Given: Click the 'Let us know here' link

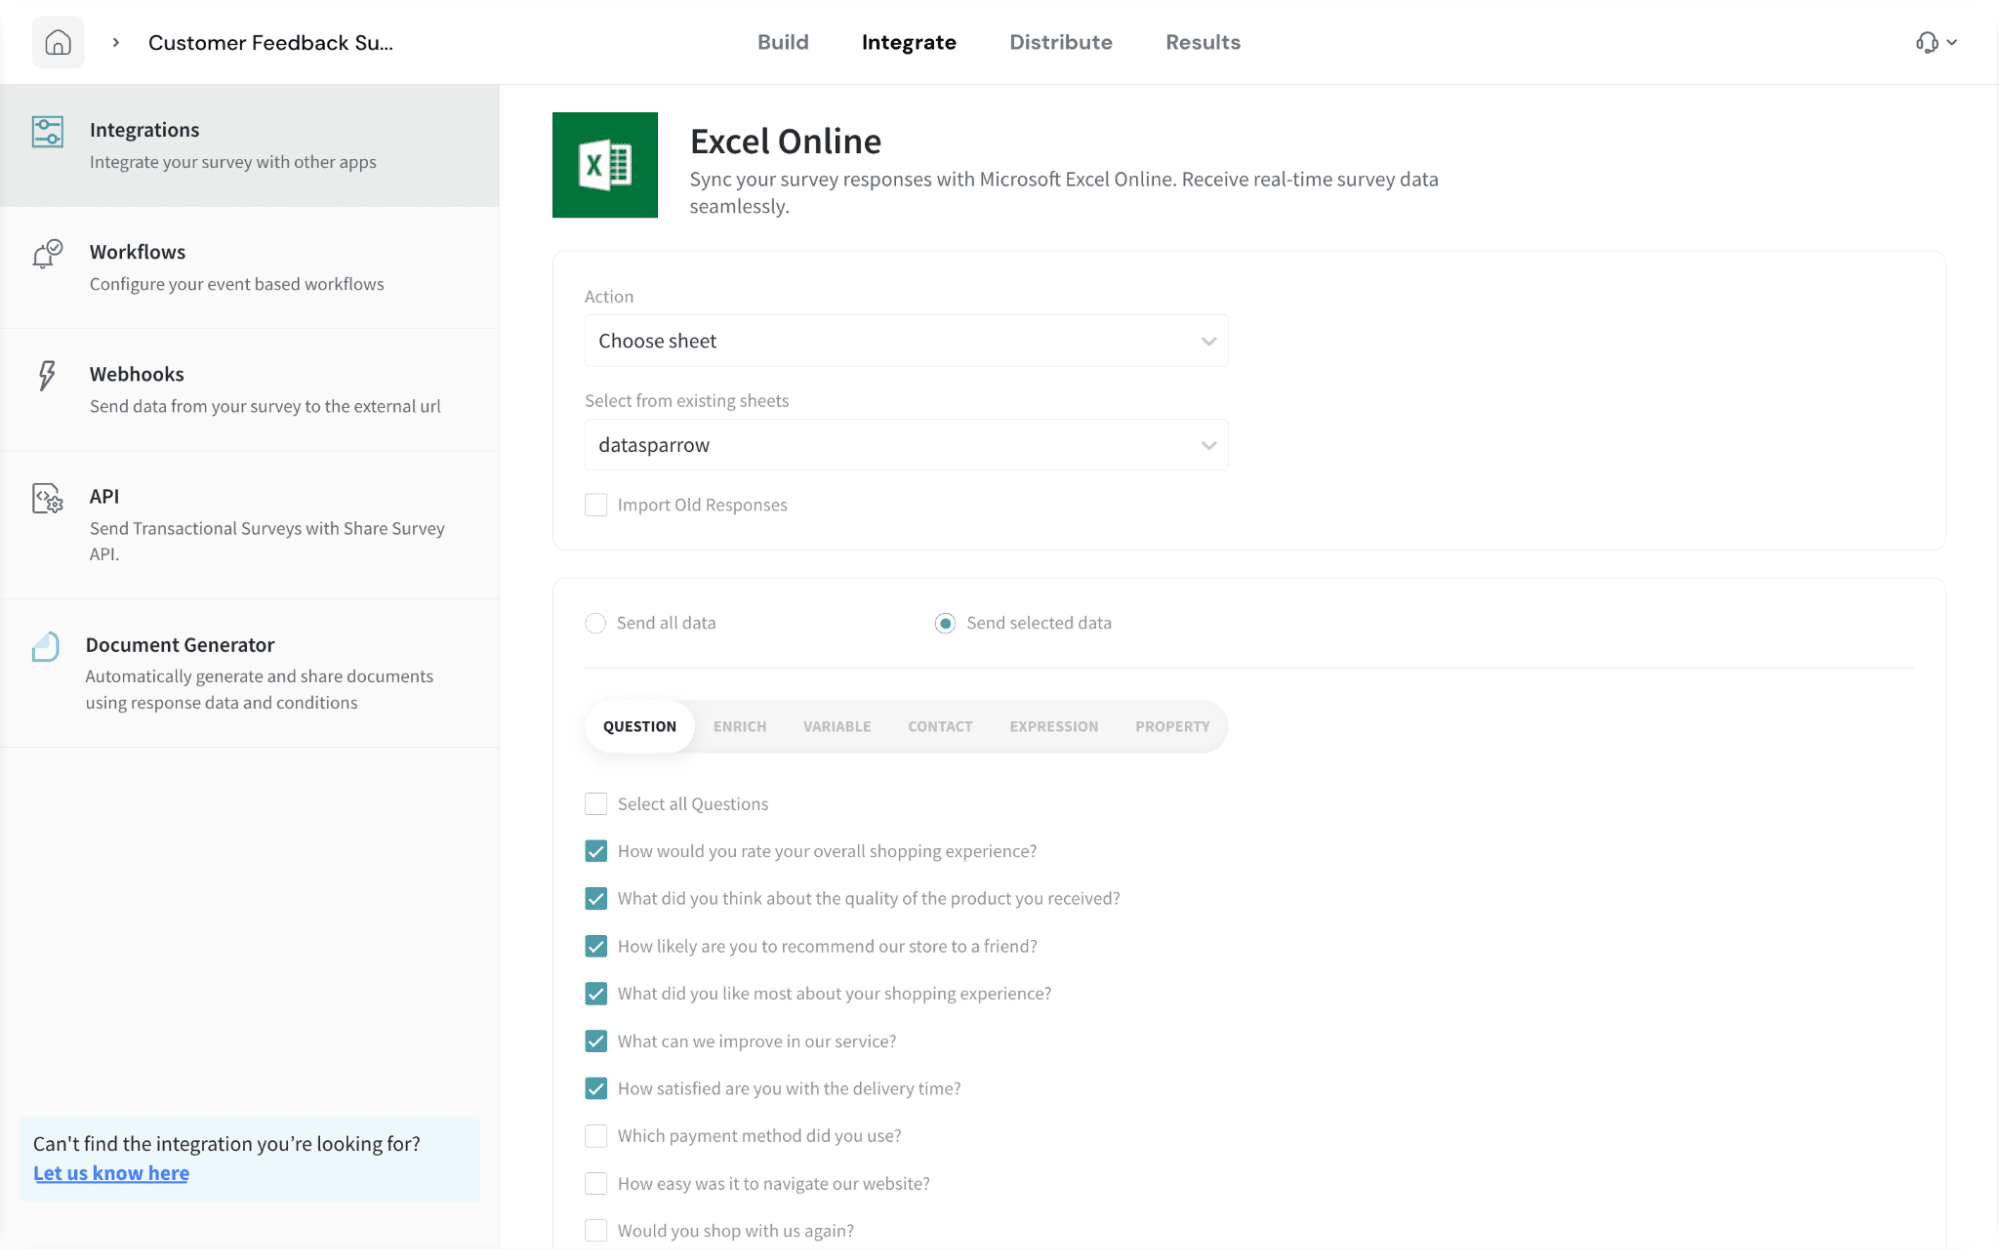Looking at the screenshot, I should click(111, 1173).
